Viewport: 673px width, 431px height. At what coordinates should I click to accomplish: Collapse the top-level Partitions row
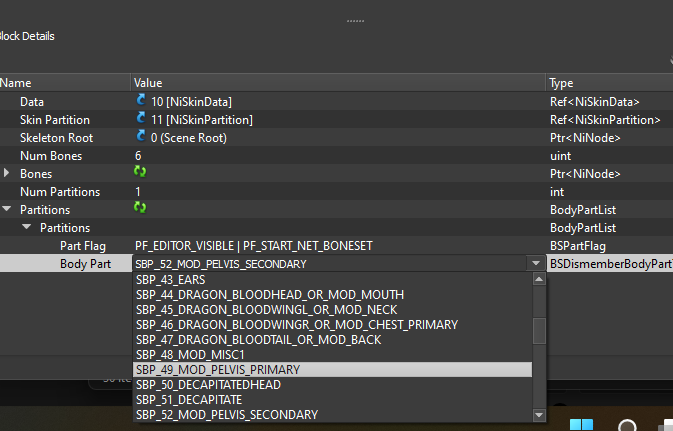coord(6,209)
